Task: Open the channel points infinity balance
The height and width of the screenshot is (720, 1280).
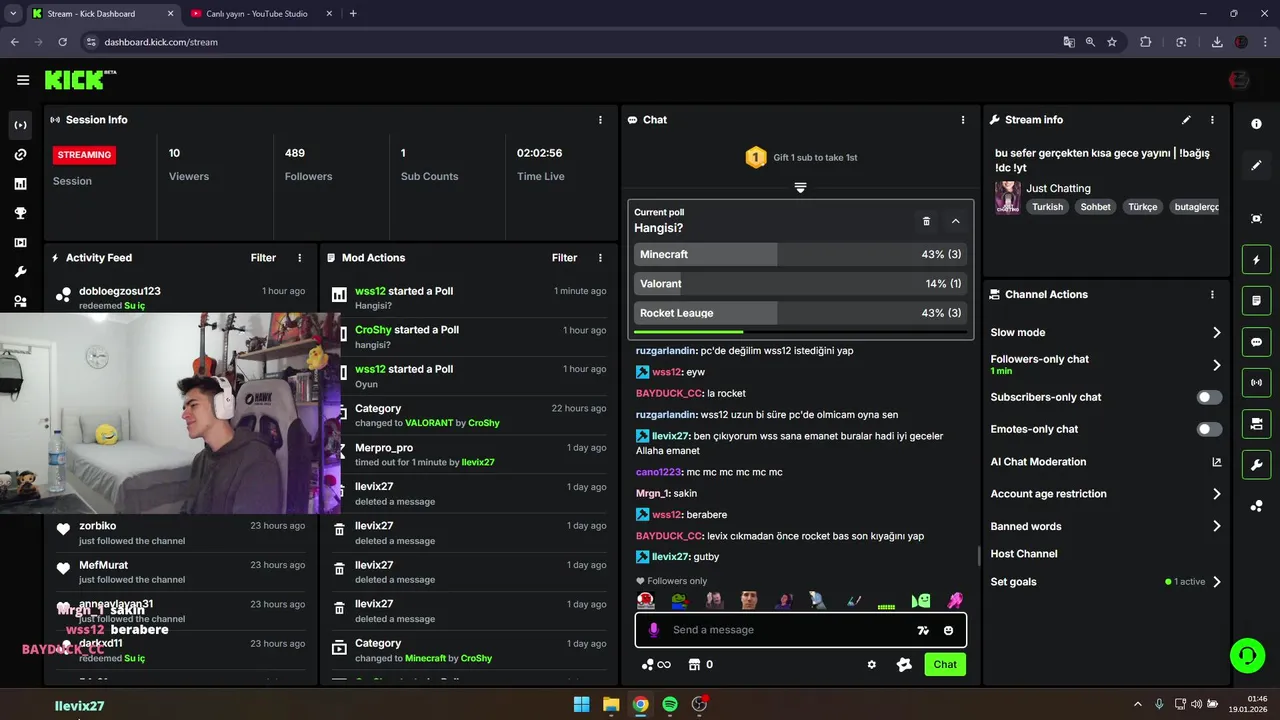Action: click(x=656, y=665)
